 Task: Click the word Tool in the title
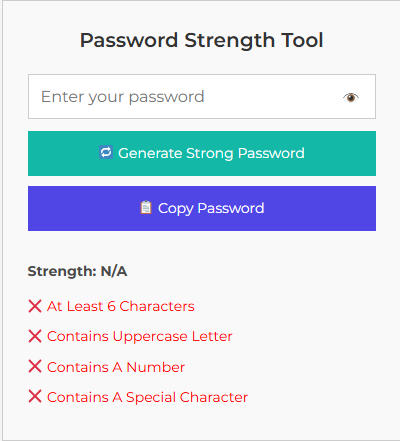(302, 40)
